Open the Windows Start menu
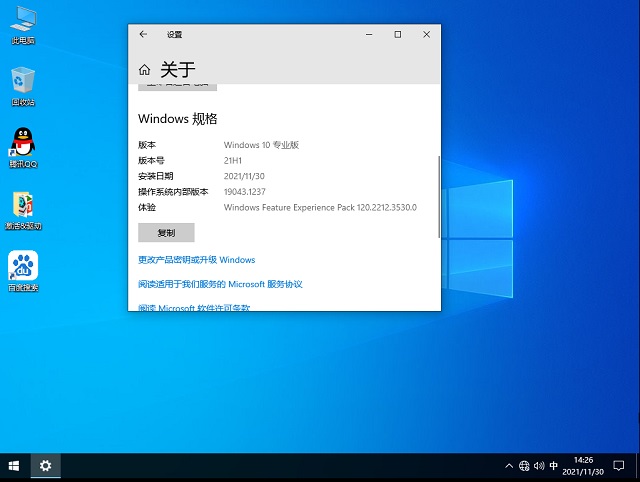 (14, 466)
